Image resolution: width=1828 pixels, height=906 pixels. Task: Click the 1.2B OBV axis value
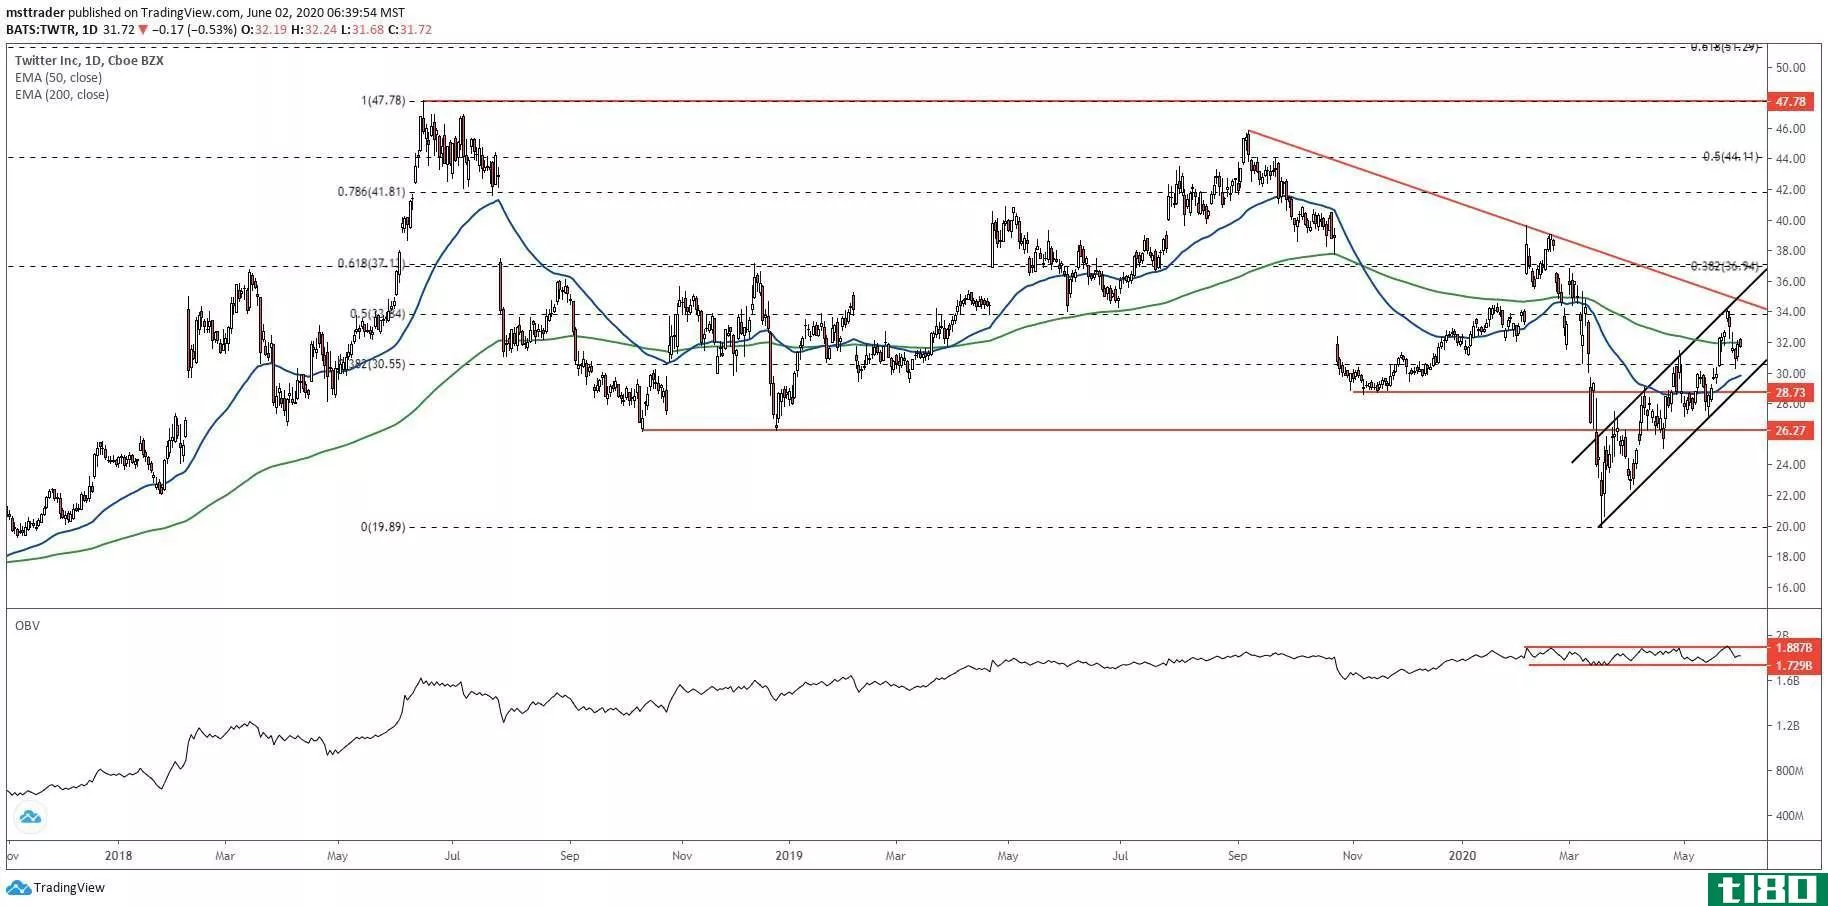point(1787,726)
